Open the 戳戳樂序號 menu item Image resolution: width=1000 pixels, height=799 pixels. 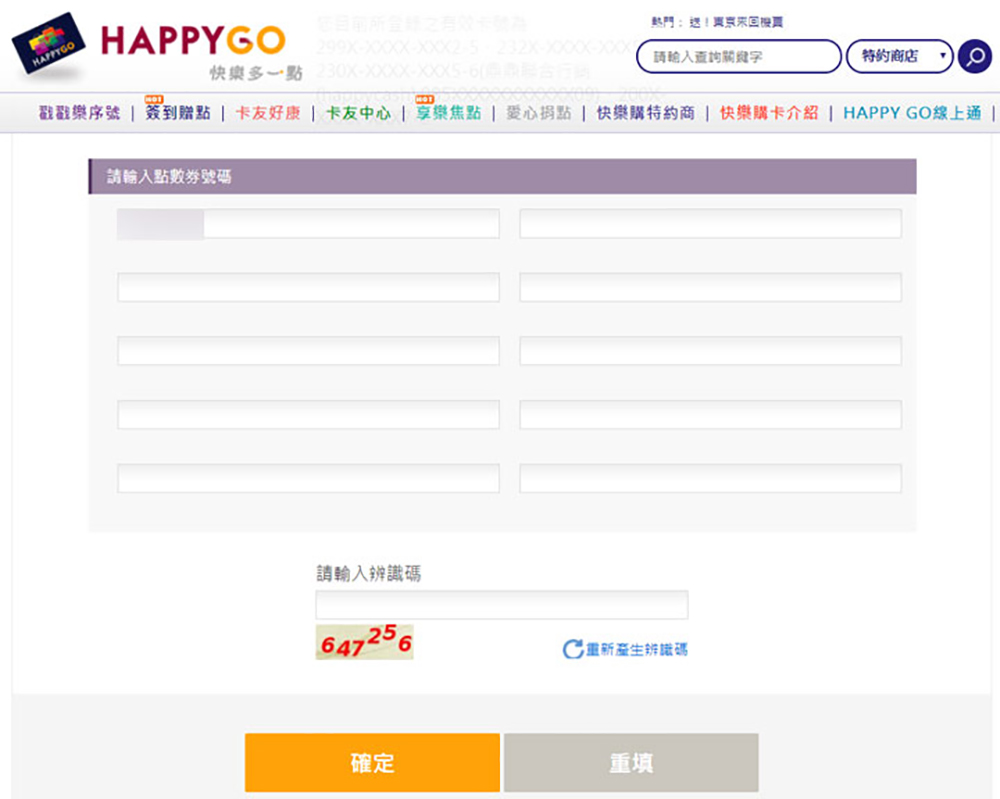(80, 113)
